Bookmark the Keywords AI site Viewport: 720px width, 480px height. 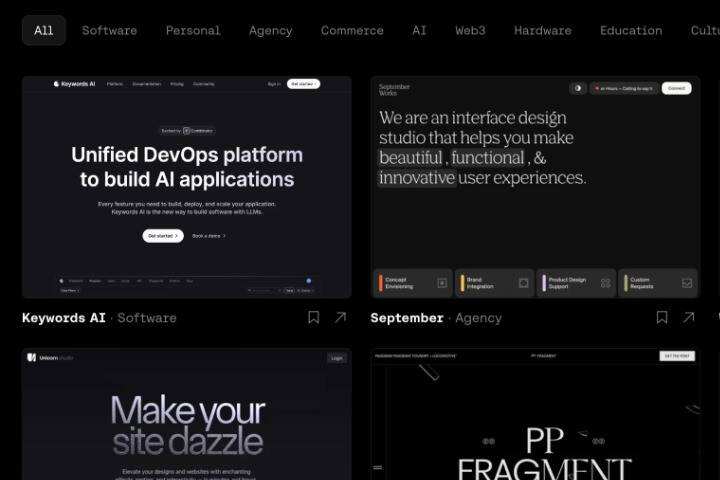(x=314, y=317)
